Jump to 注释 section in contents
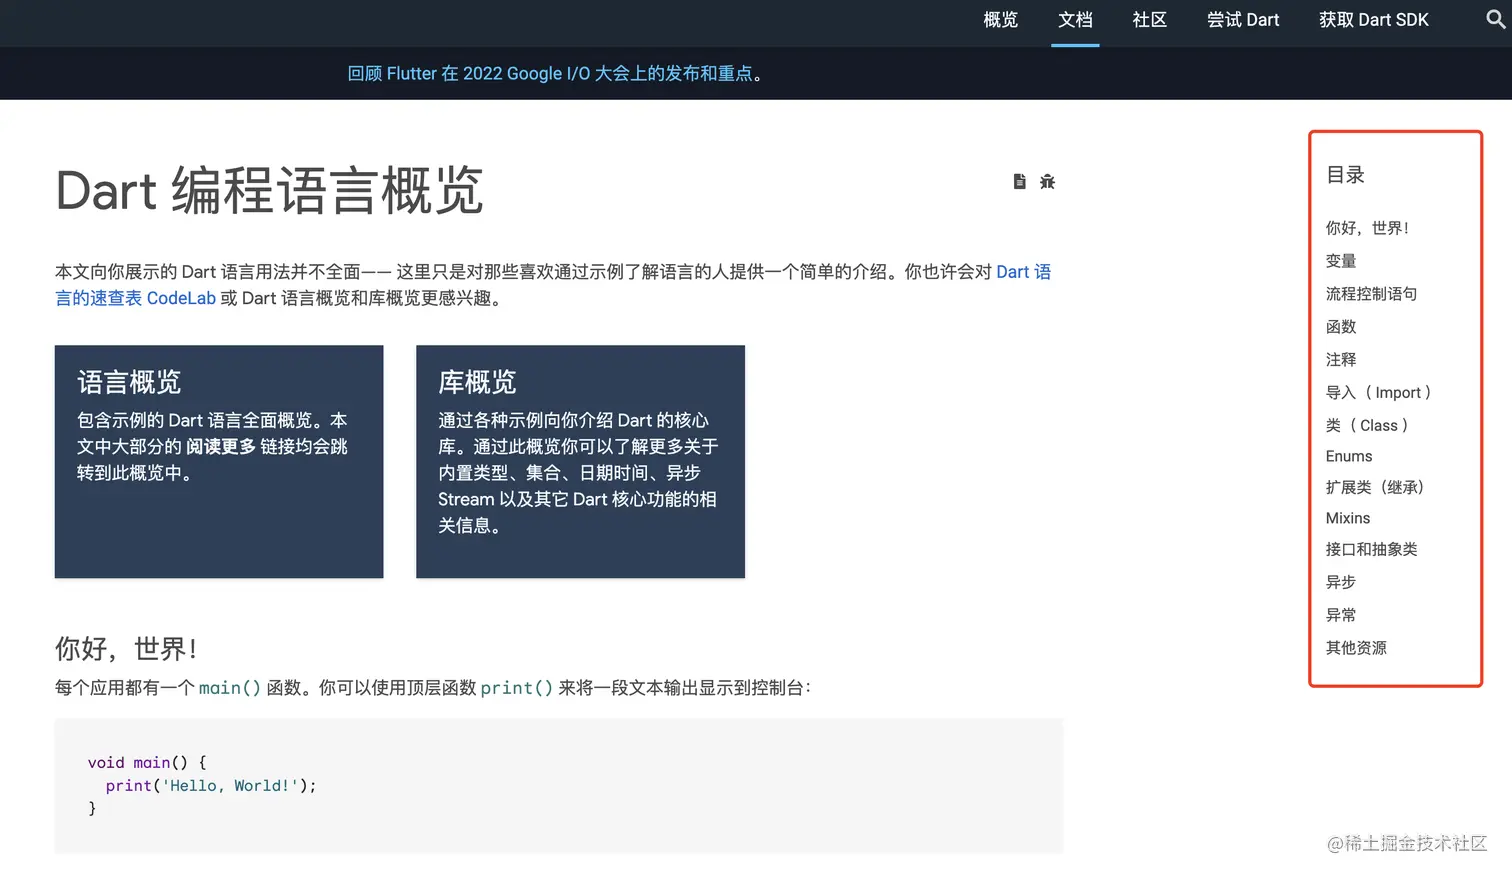1512x878 pixels. point(1341,360)
